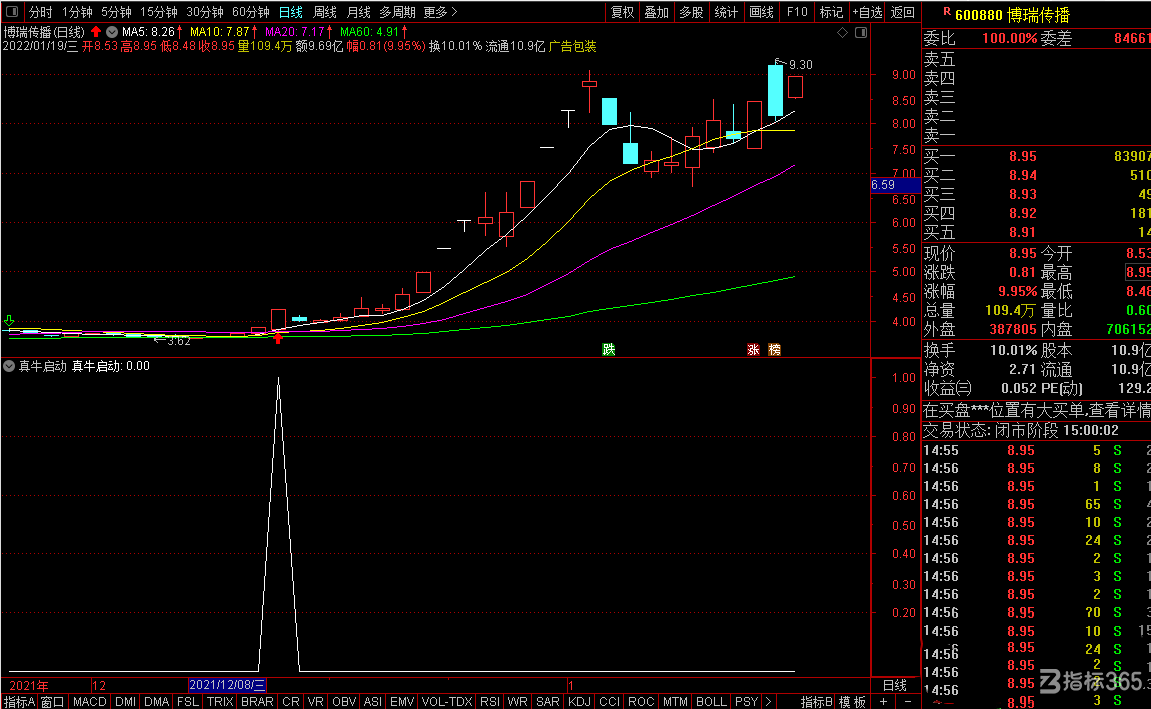Select RSI indicator
Image resolution: width=1151 pixels, height=709 pixels.
click(490, 702)
